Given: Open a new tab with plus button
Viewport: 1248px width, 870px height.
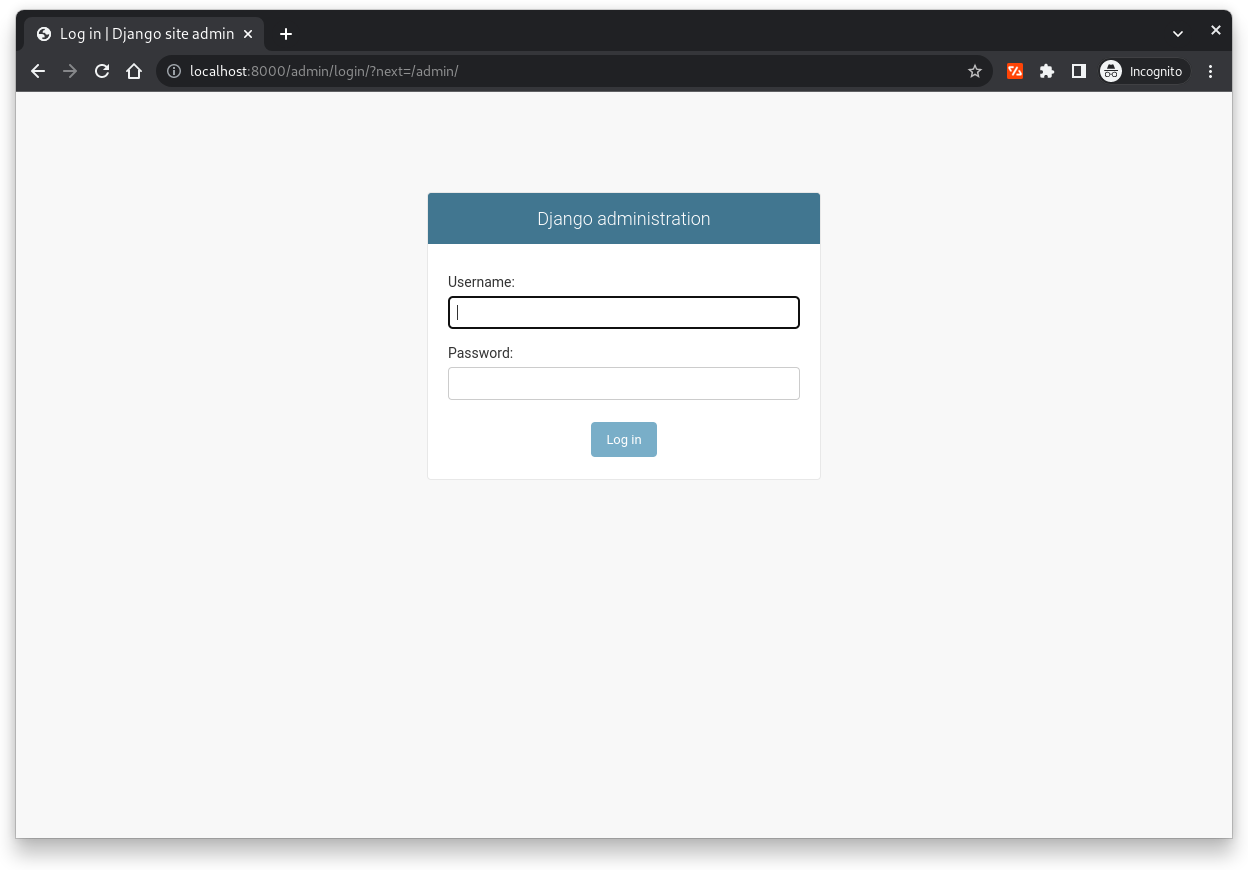Looking at the screenshot, I should (286, 34).
